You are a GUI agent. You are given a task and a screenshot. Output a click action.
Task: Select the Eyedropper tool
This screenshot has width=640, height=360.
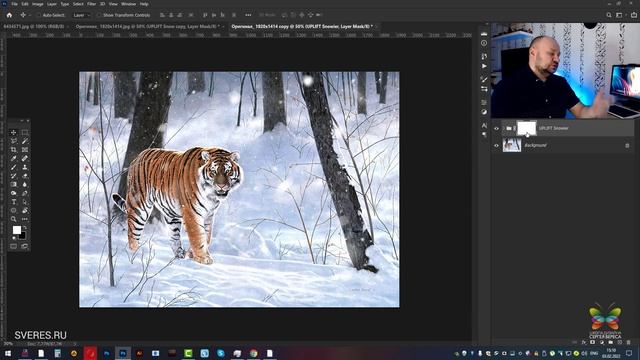(13, 158)
